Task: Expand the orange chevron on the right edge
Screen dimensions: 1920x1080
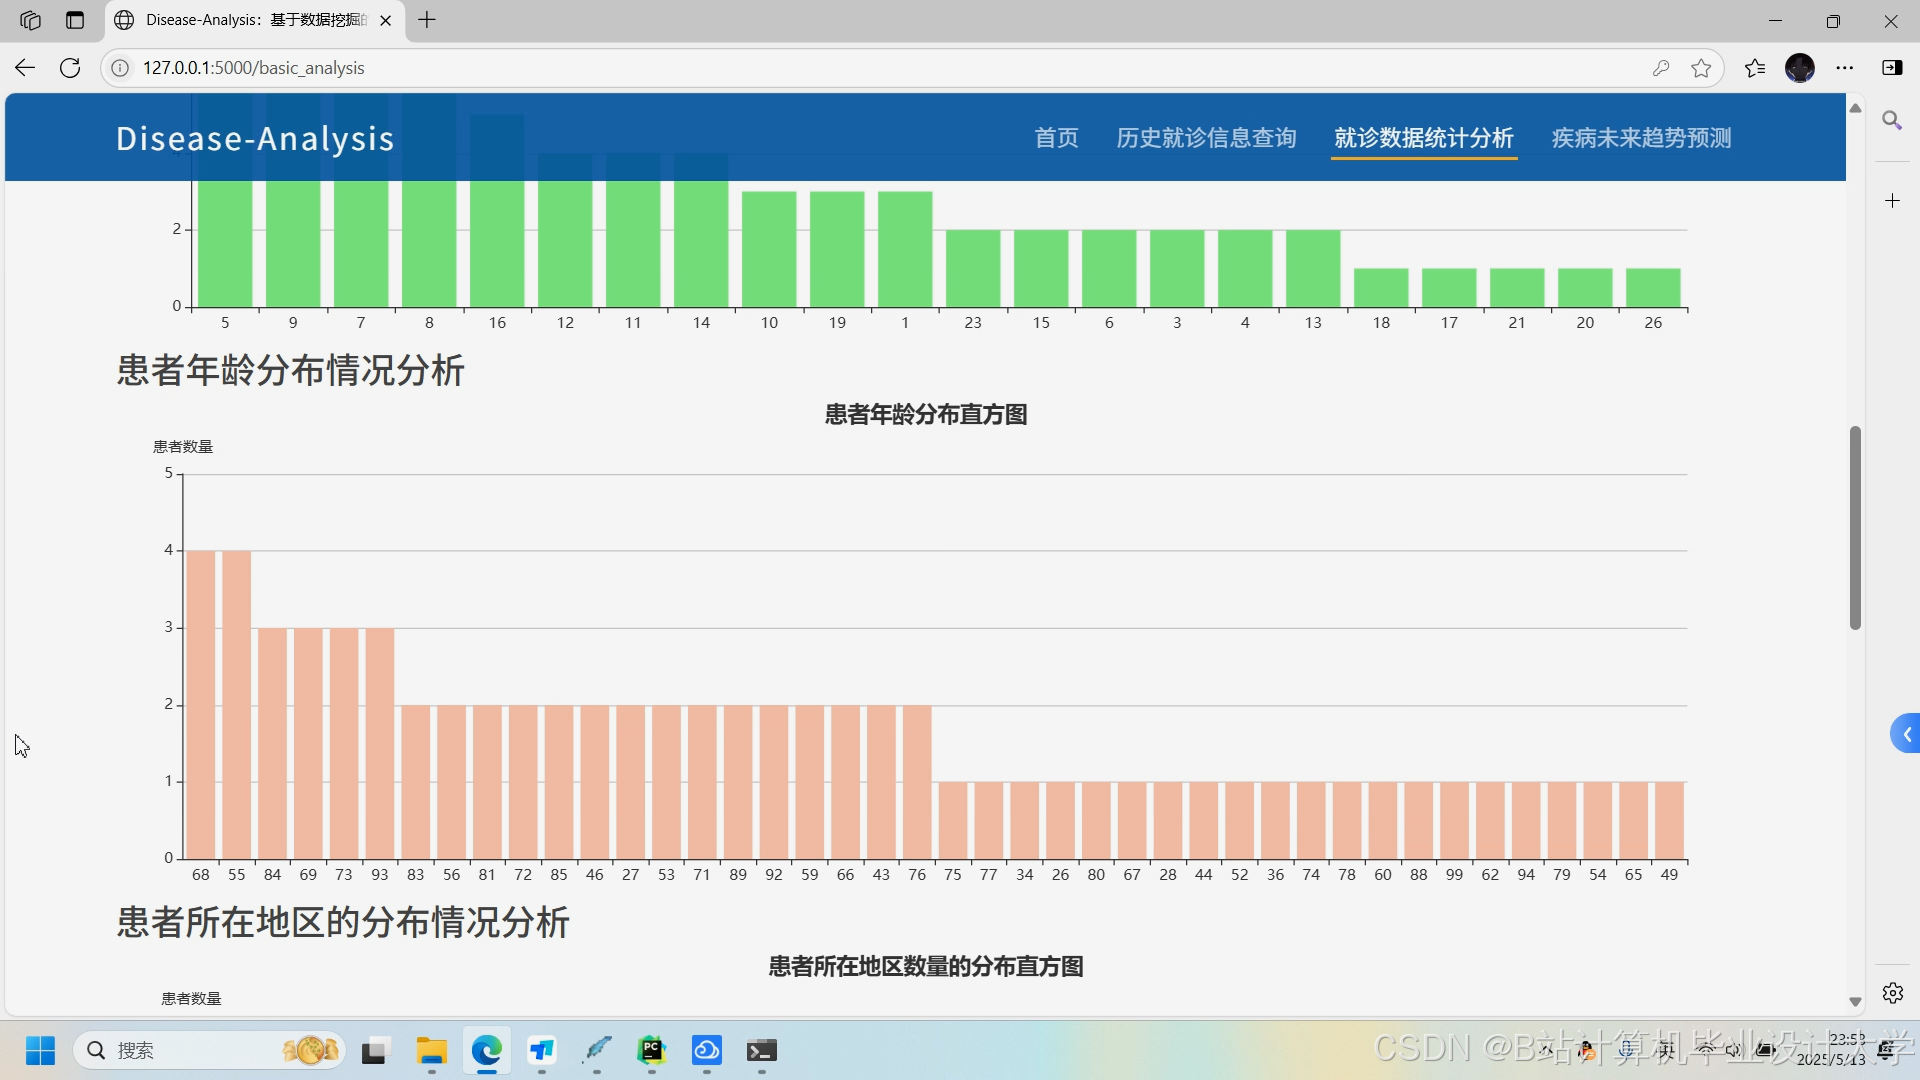Action: click(1908, 733)
